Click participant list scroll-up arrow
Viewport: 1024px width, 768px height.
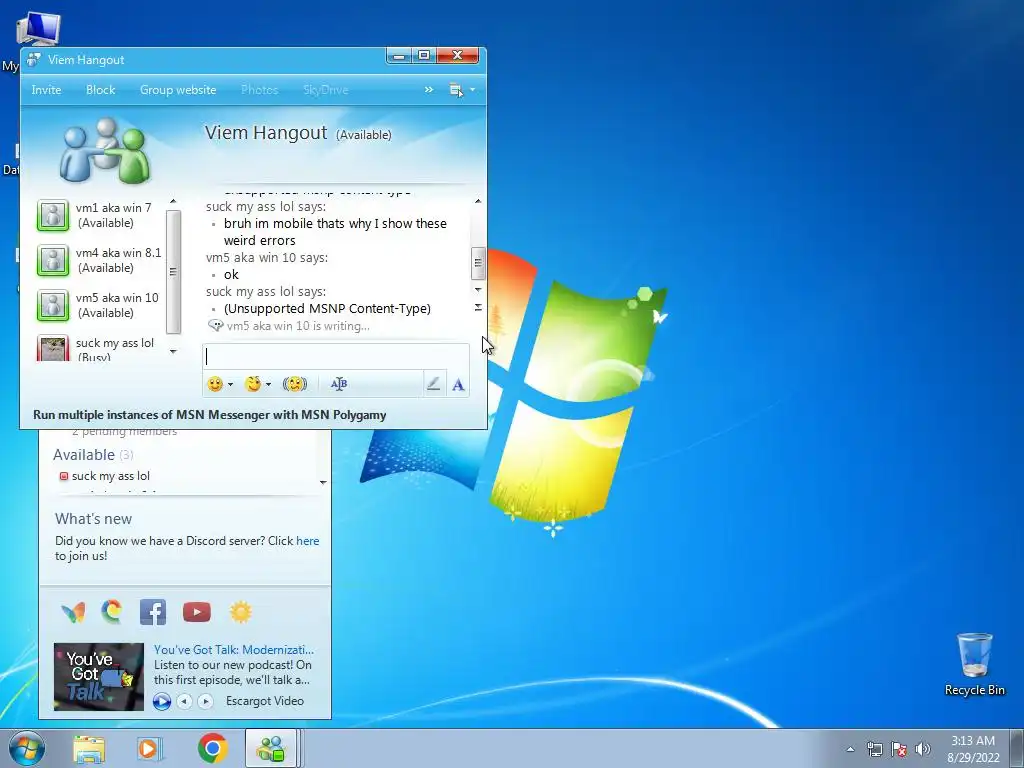[173, 201]
